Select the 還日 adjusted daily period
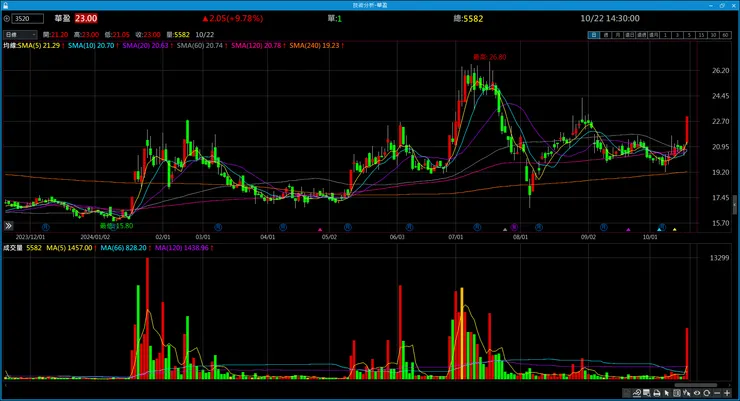This screenshot has width=740, height=401. [630, 35]
